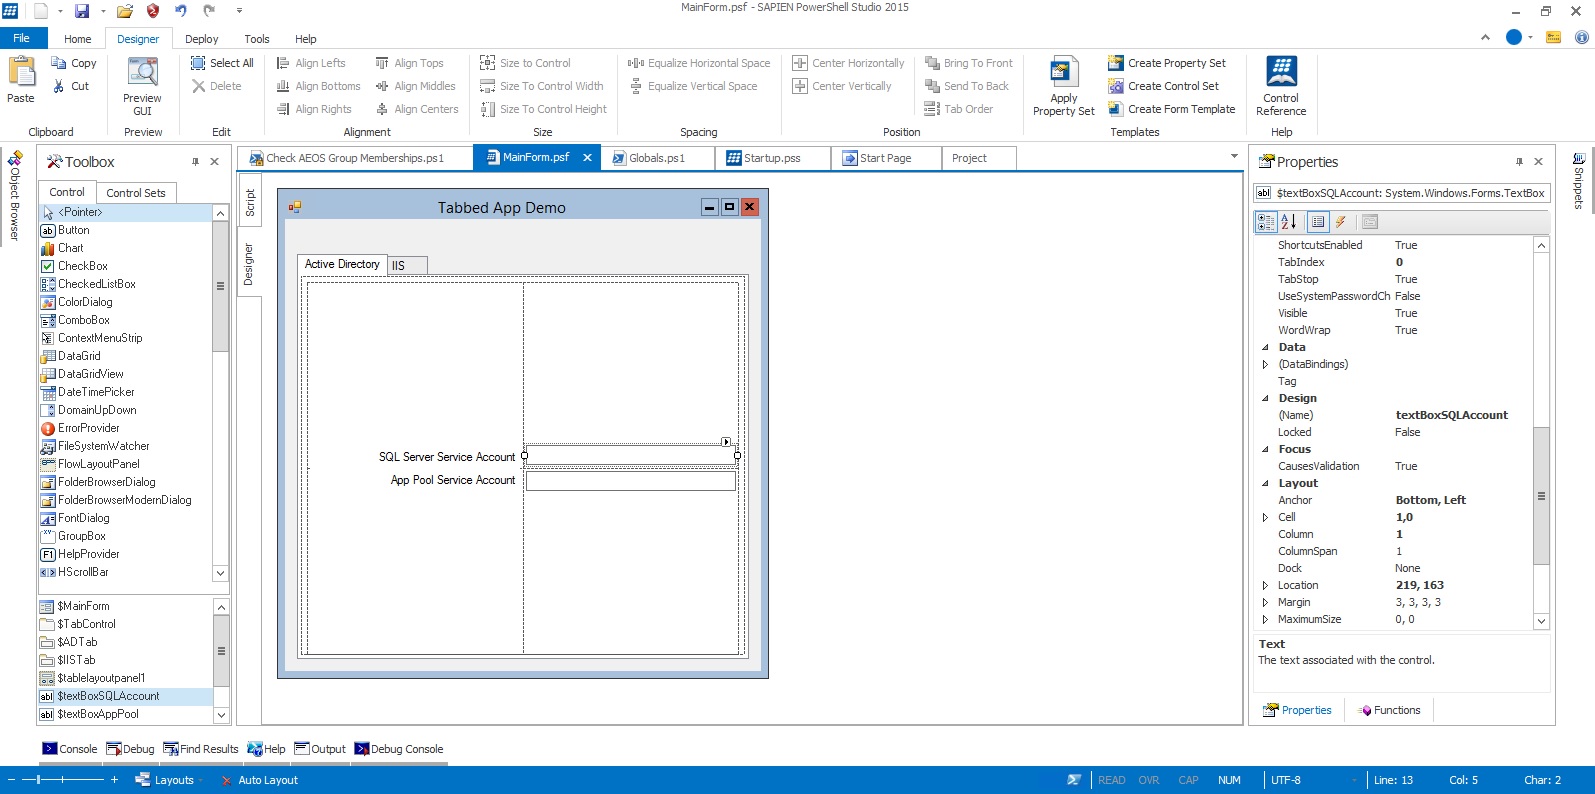The height and width of the screenshot is (794, 1595).
Task: Click zoom out minus button
Action: pos(11,780)
